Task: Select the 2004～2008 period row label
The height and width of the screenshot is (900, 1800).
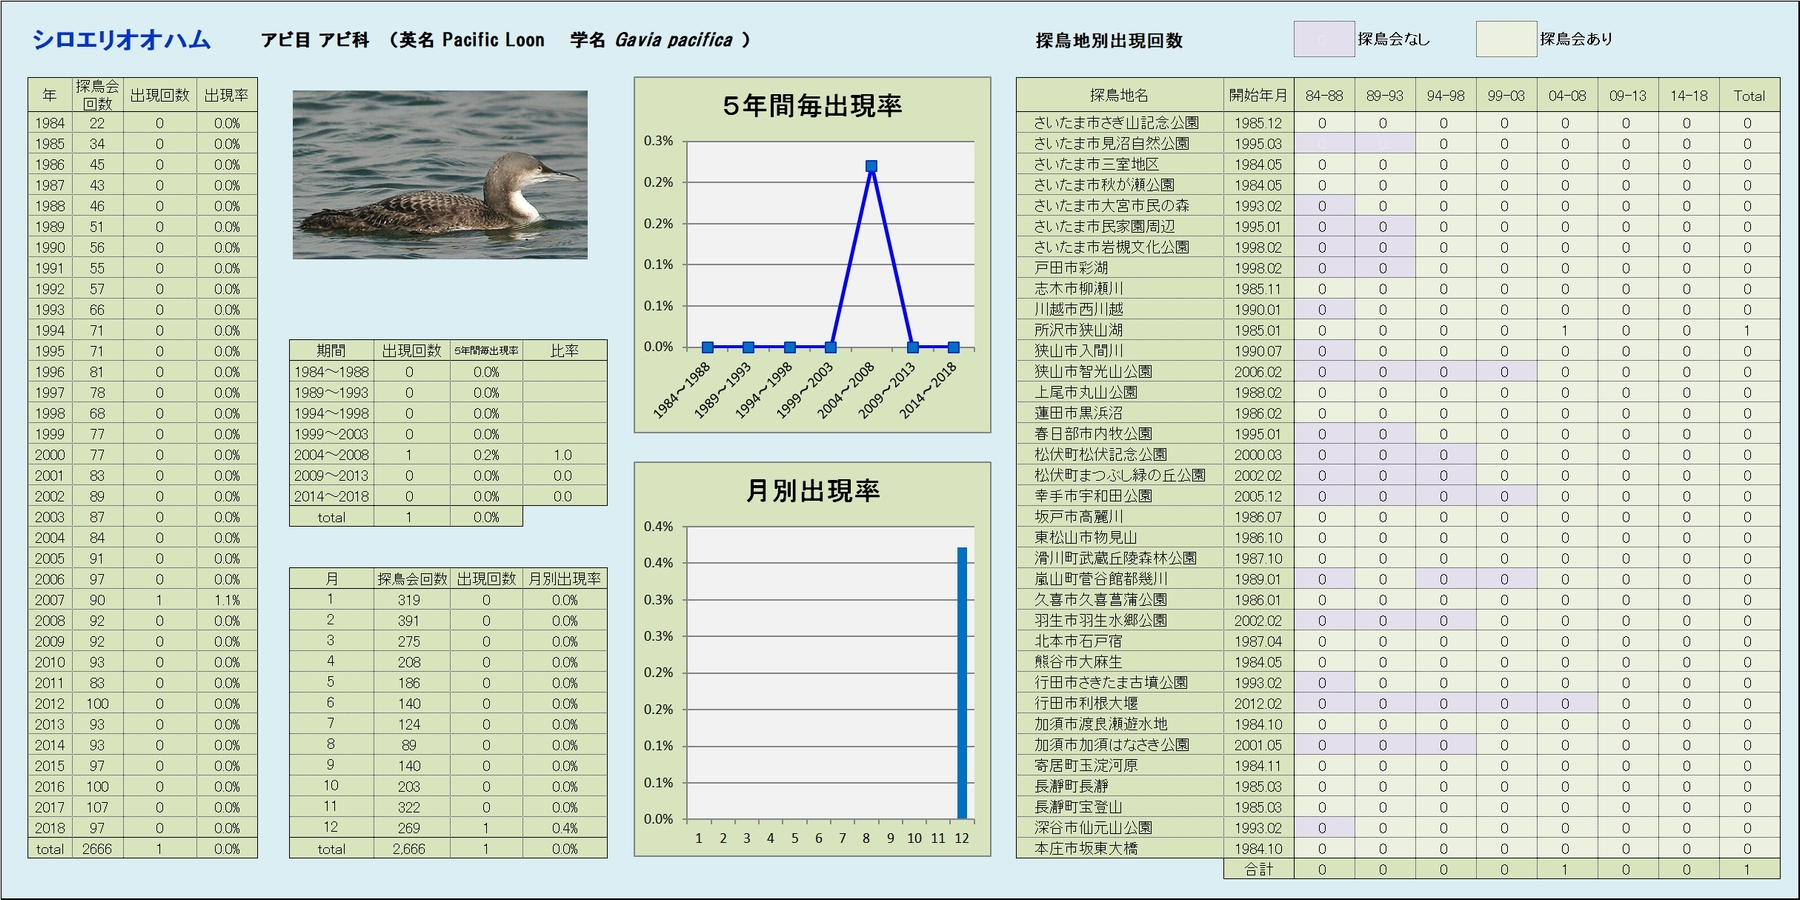Action: tap(331, 455)
